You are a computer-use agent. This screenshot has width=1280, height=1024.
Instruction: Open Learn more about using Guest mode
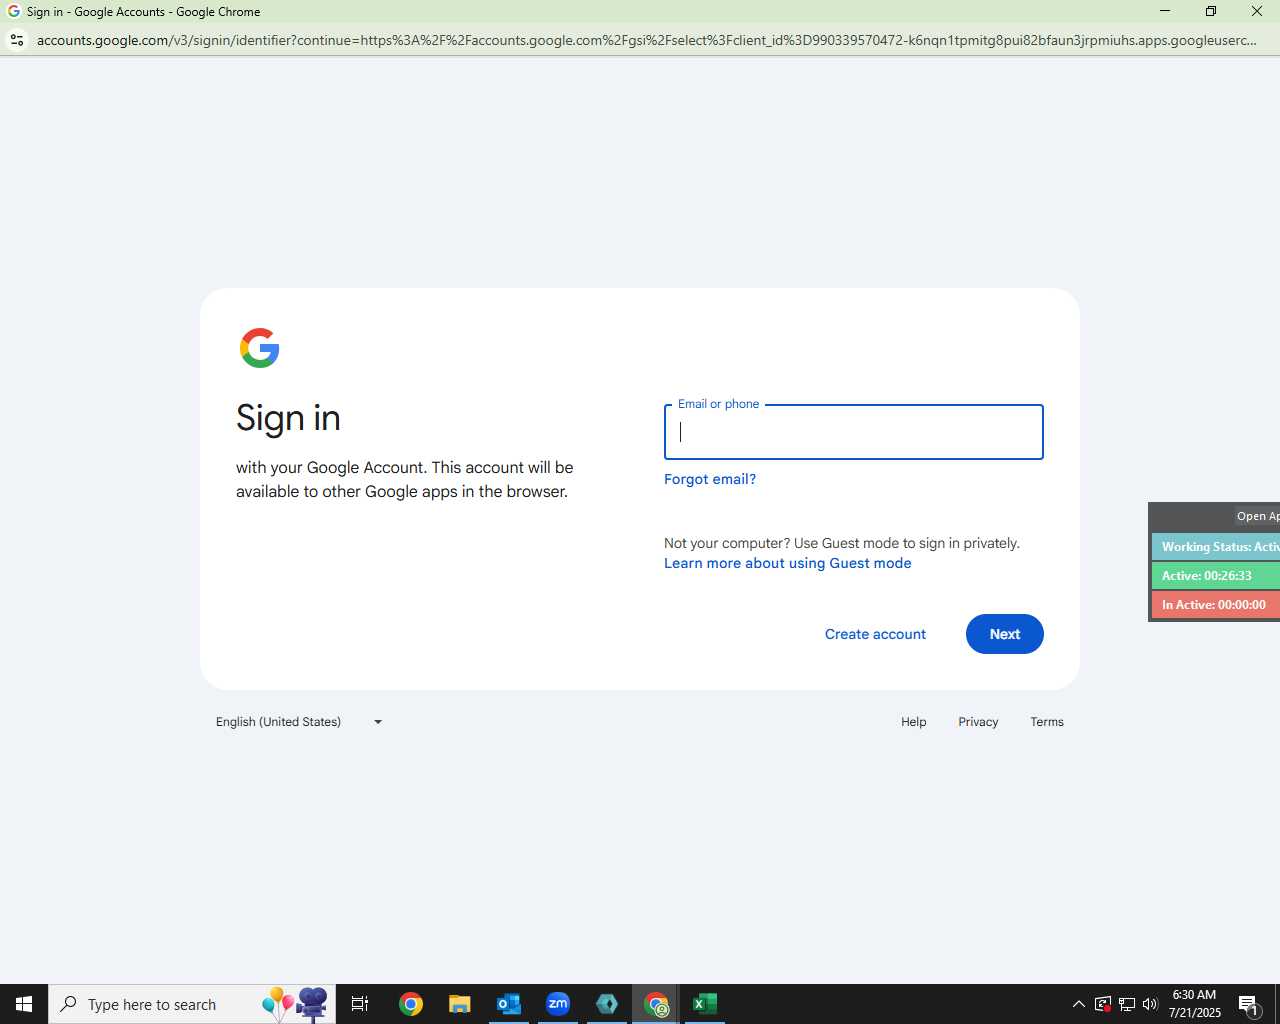pyautogui.click(x=788, y=563)
